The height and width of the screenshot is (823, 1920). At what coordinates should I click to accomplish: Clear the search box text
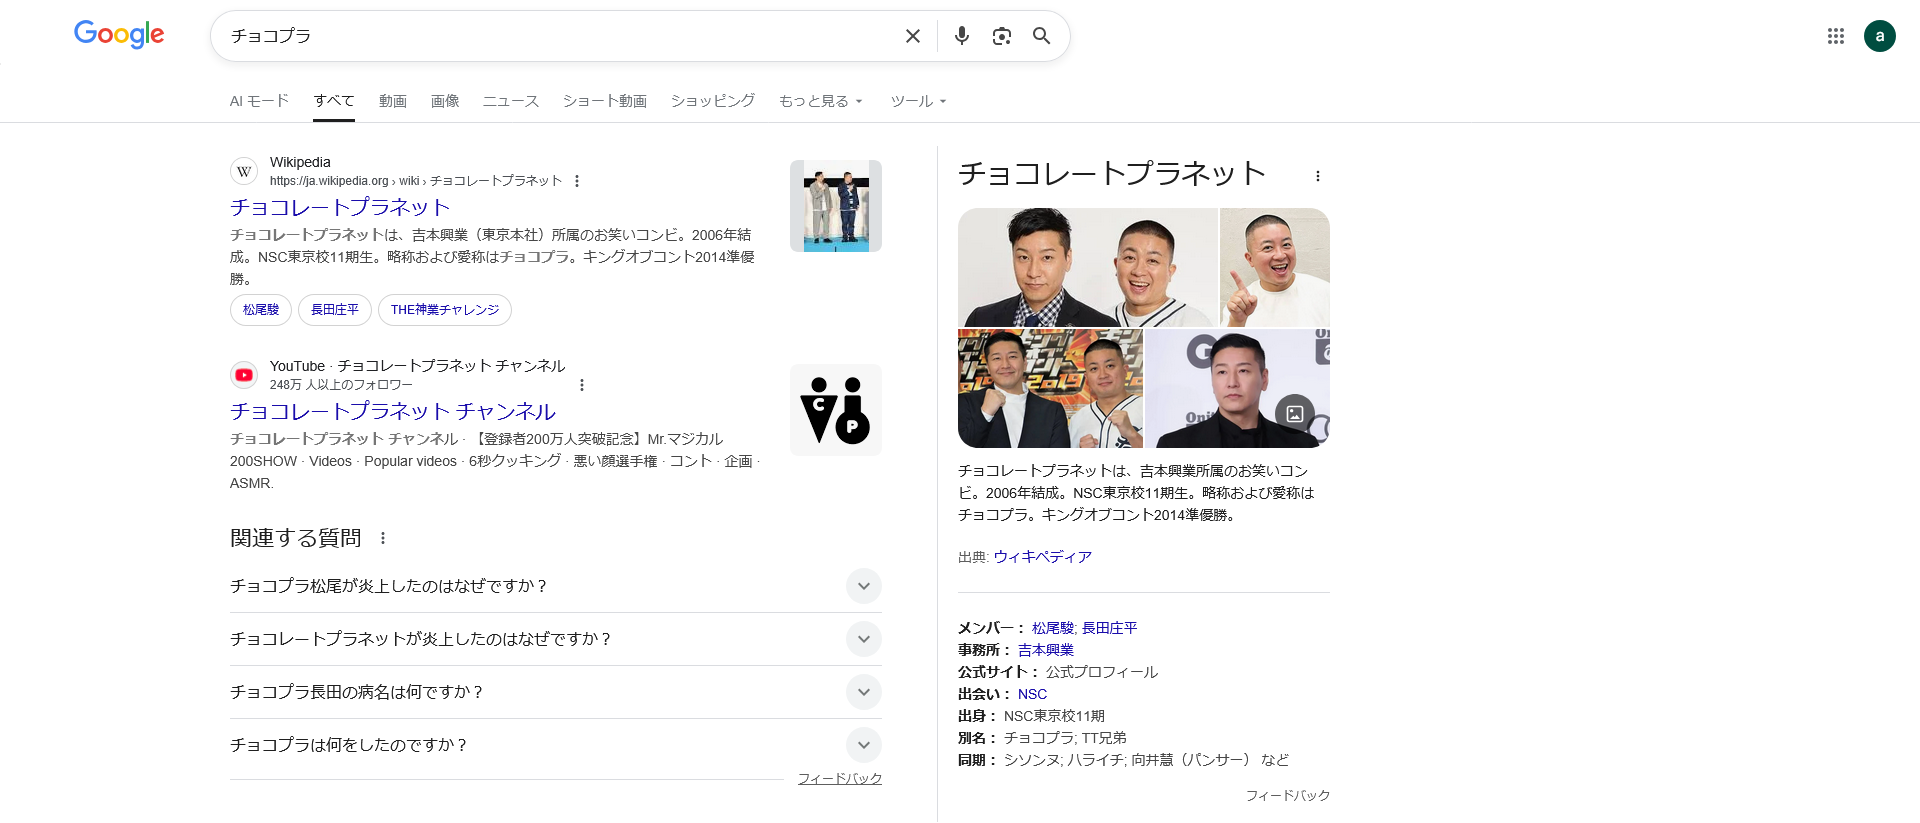[912, 36]
